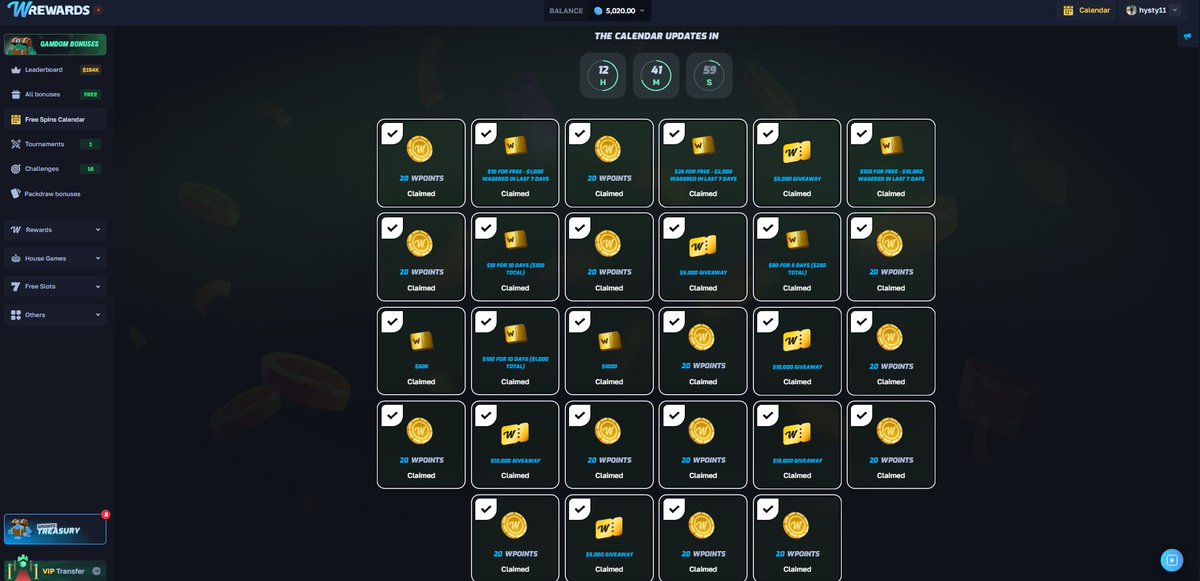Screen dimensions: 1200x581
Task: Click the target icon for Challenges
Action: [x=16, y=169]
